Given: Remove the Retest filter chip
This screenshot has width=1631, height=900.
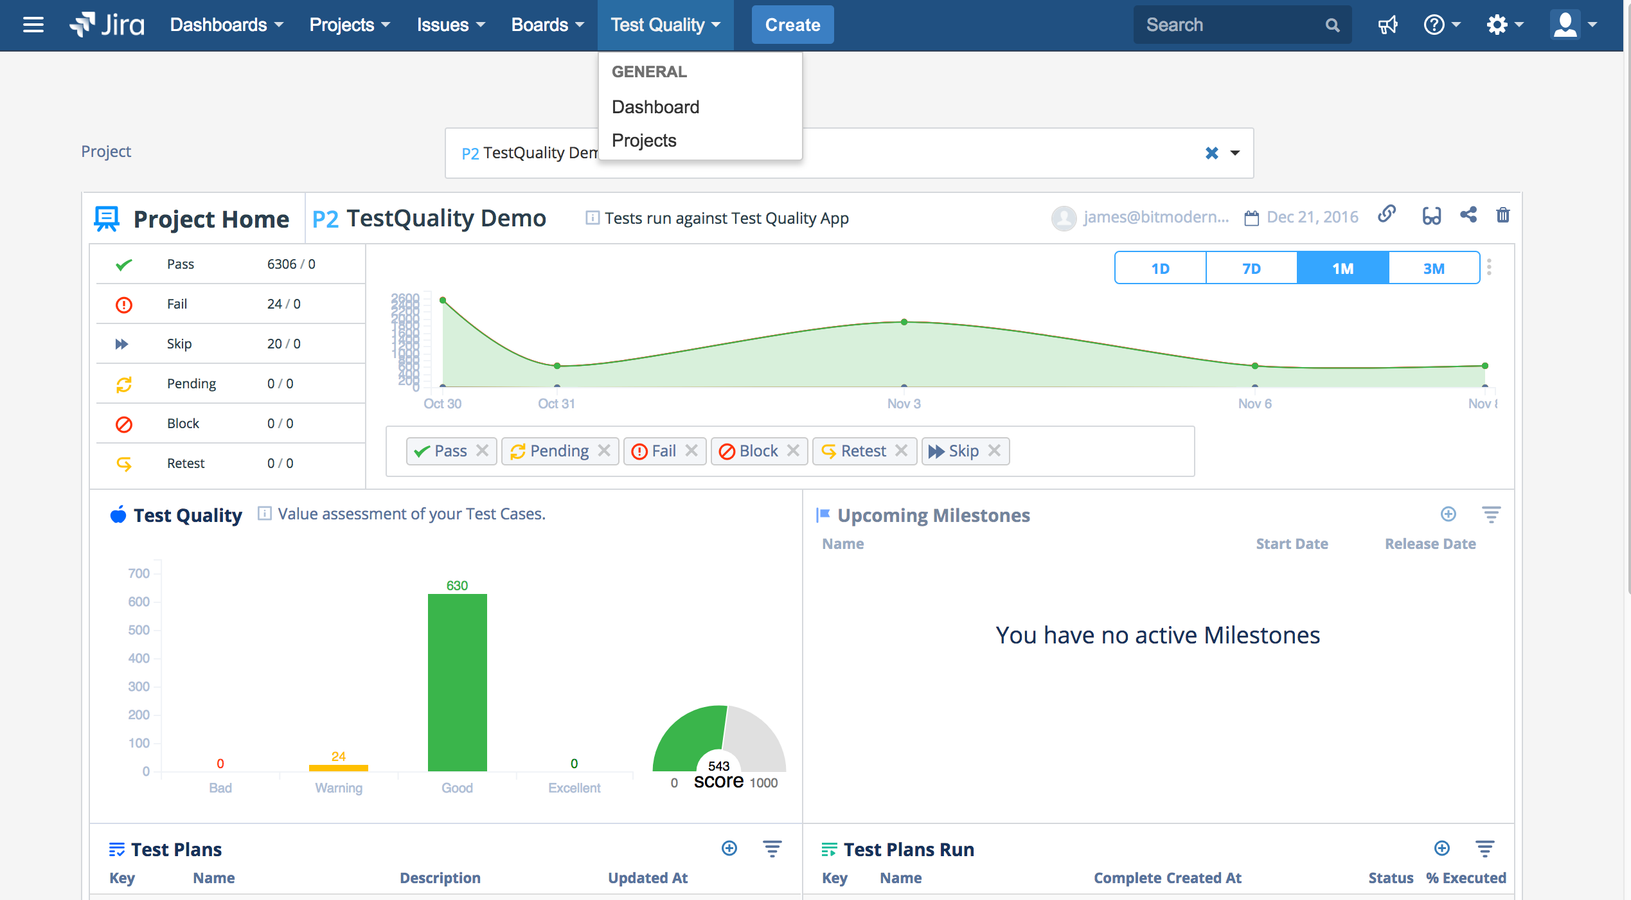Looking at the screenshot, I should pos(901,451).
